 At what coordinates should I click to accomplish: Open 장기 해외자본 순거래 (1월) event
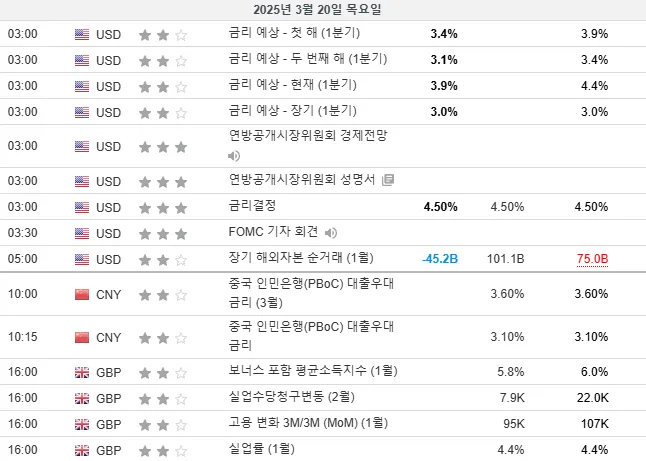pos(301,258)
